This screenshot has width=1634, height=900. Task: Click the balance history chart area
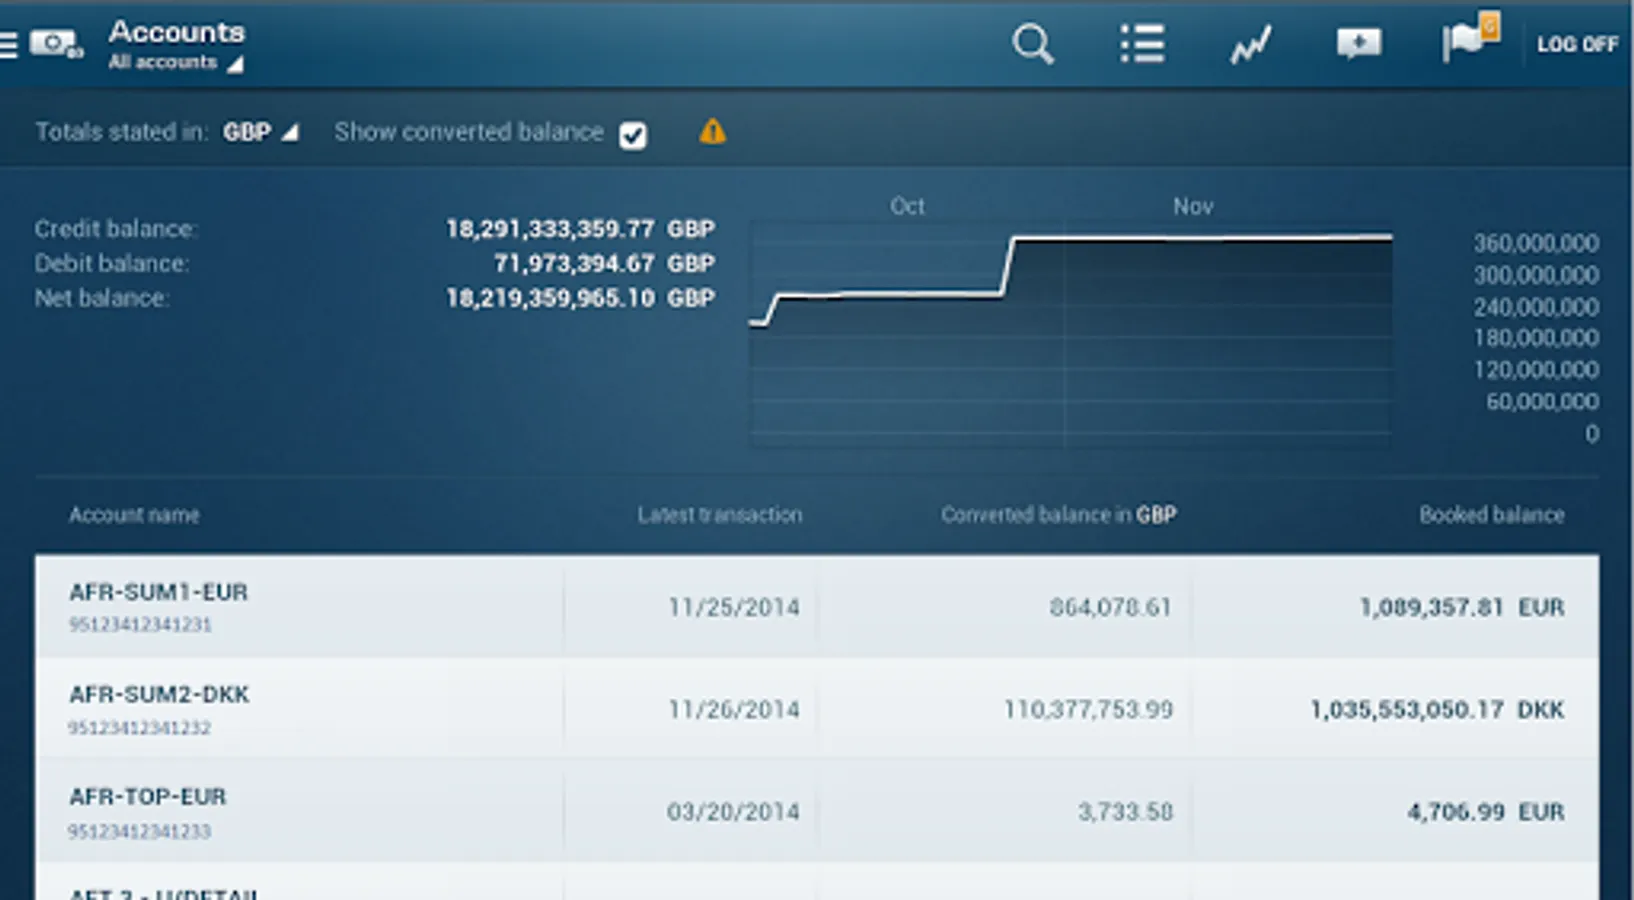tap(1070, 335)
